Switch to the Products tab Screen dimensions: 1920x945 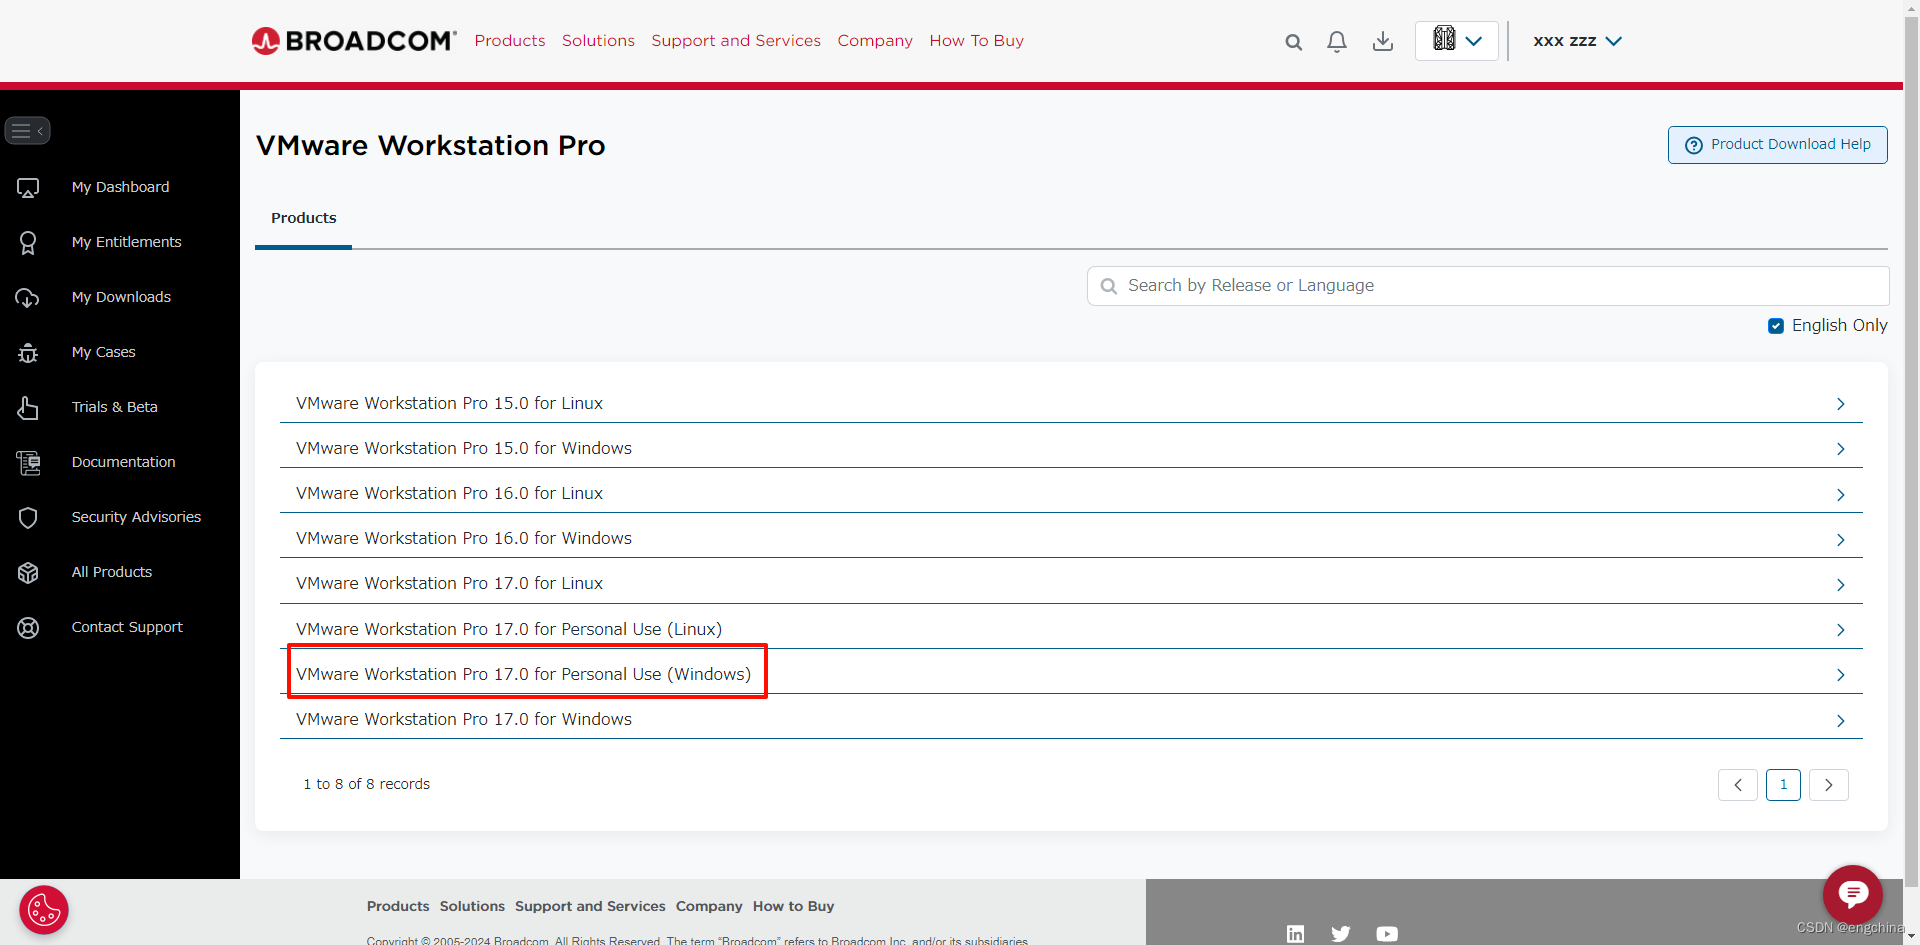303,218
